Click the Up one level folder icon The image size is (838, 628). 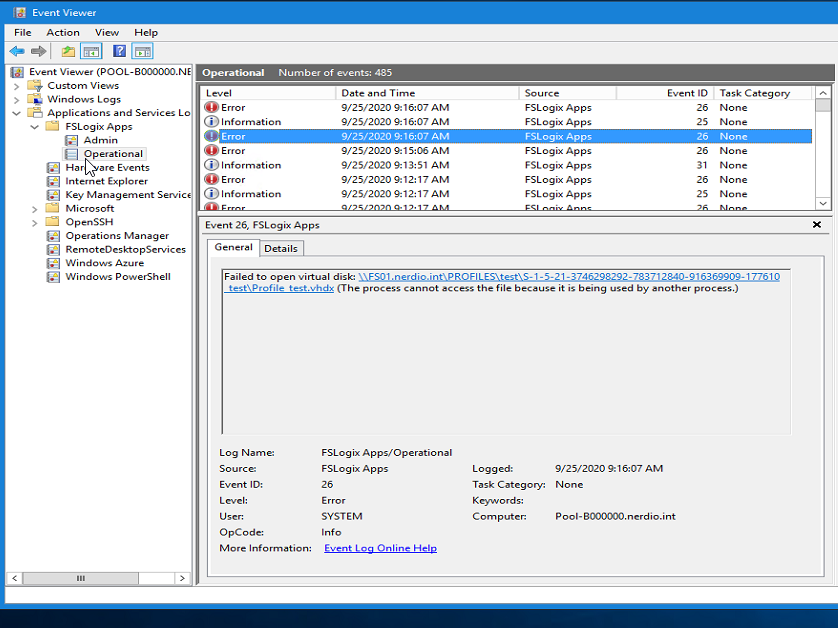tap(68, 51)
